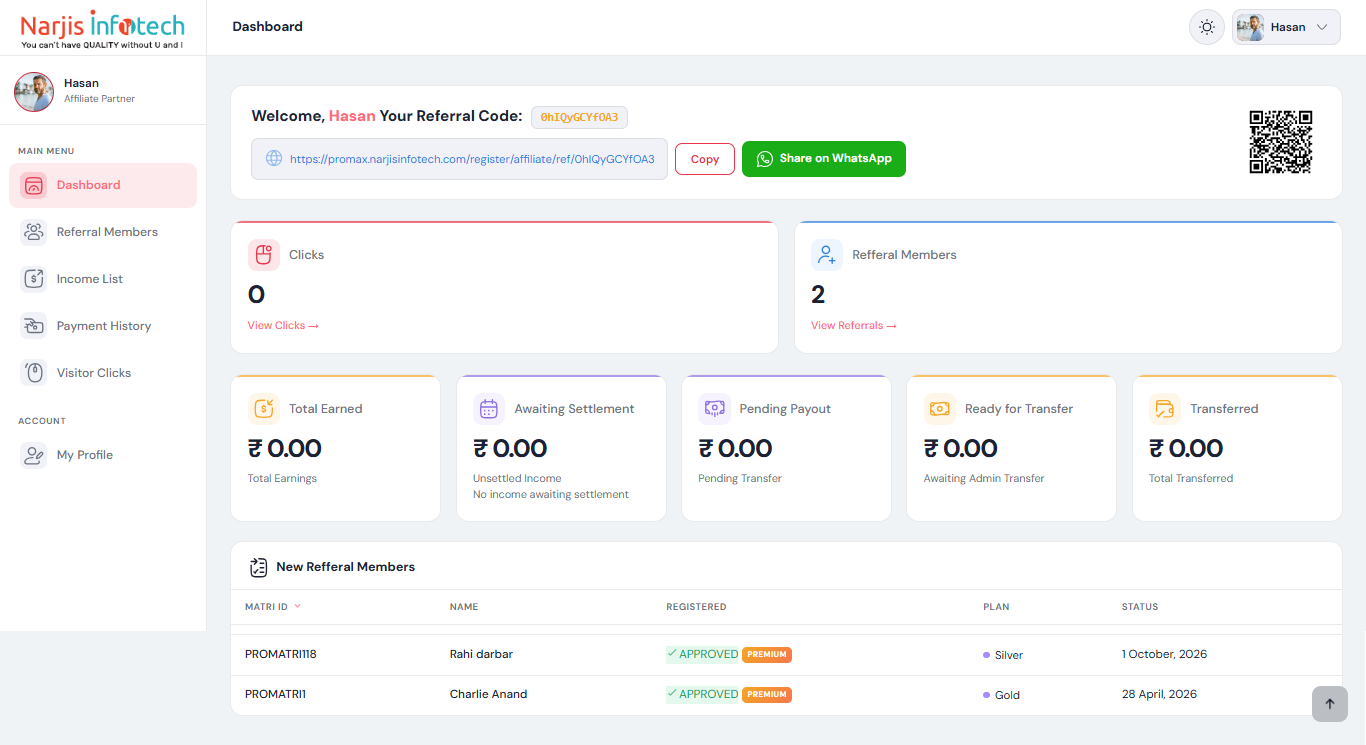Click the date 1 October, 2026
The height and width of the screenshot is (745, 1366).
(x=1164, y=655)
